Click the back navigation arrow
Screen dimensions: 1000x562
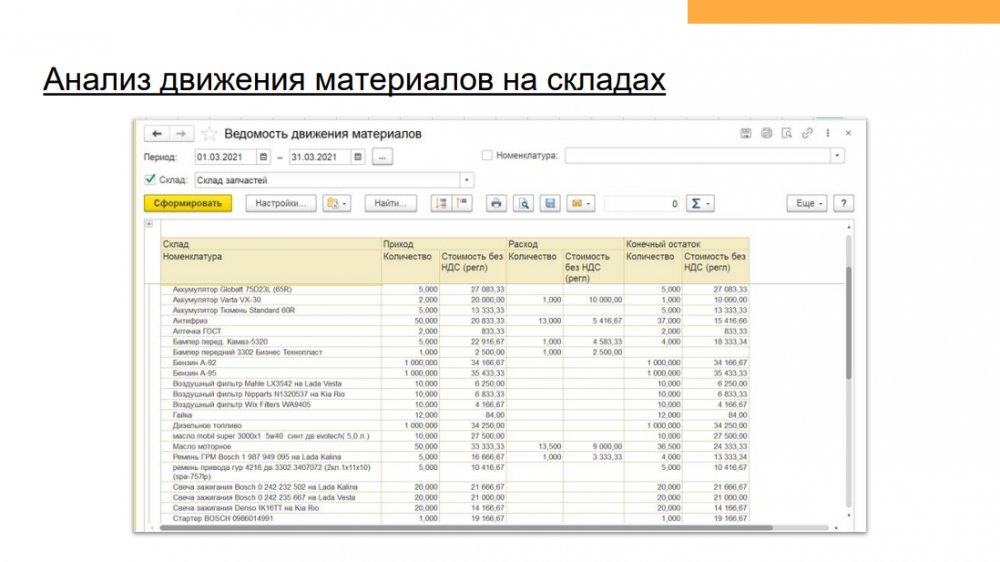point(156,133)
